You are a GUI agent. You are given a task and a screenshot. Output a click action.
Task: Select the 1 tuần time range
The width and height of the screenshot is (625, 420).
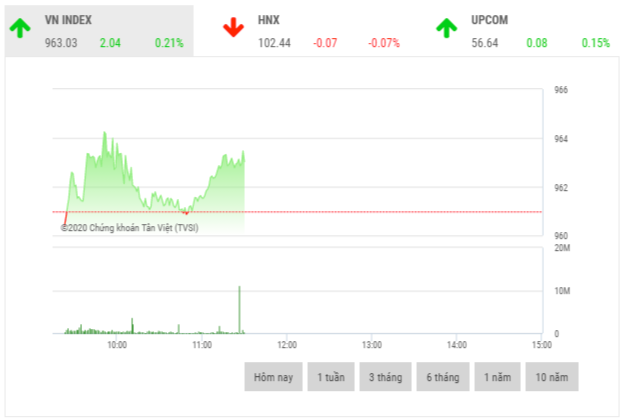[331, 377]
